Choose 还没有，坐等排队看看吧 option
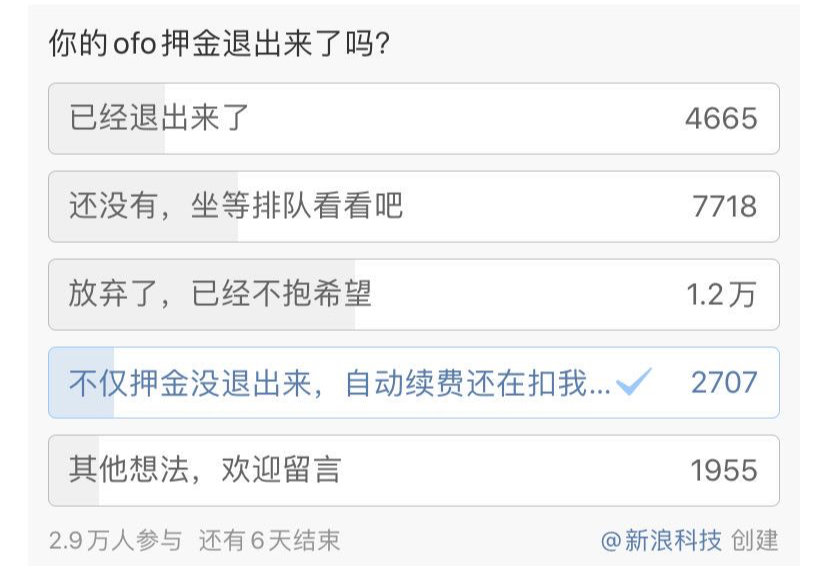Screen dimensions: 828x566 click(x=236, y=207)
